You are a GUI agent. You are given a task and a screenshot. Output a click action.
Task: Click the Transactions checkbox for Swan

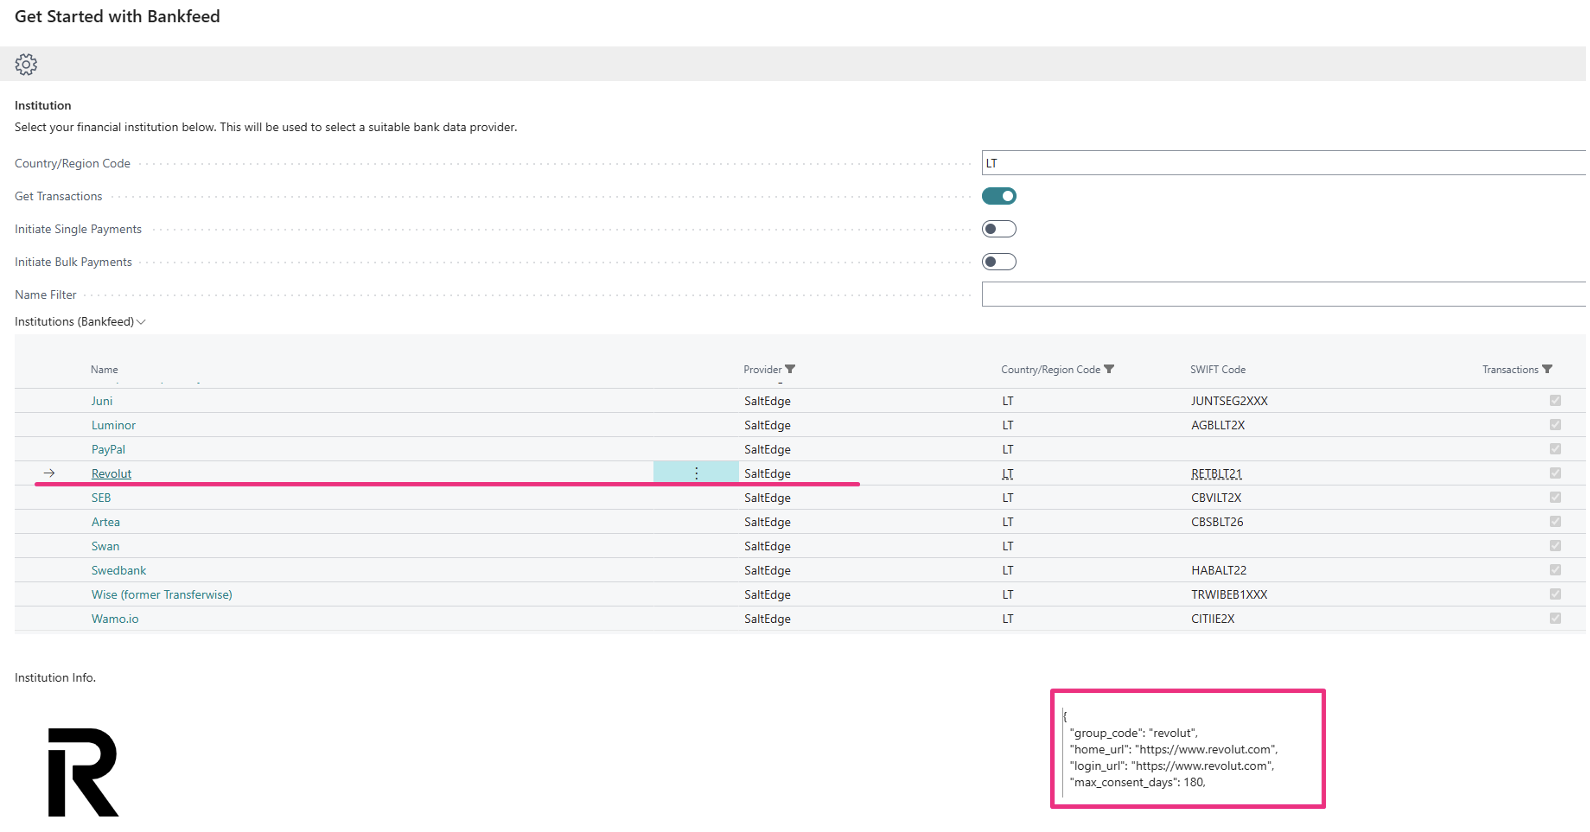[x=1555, y=546]
